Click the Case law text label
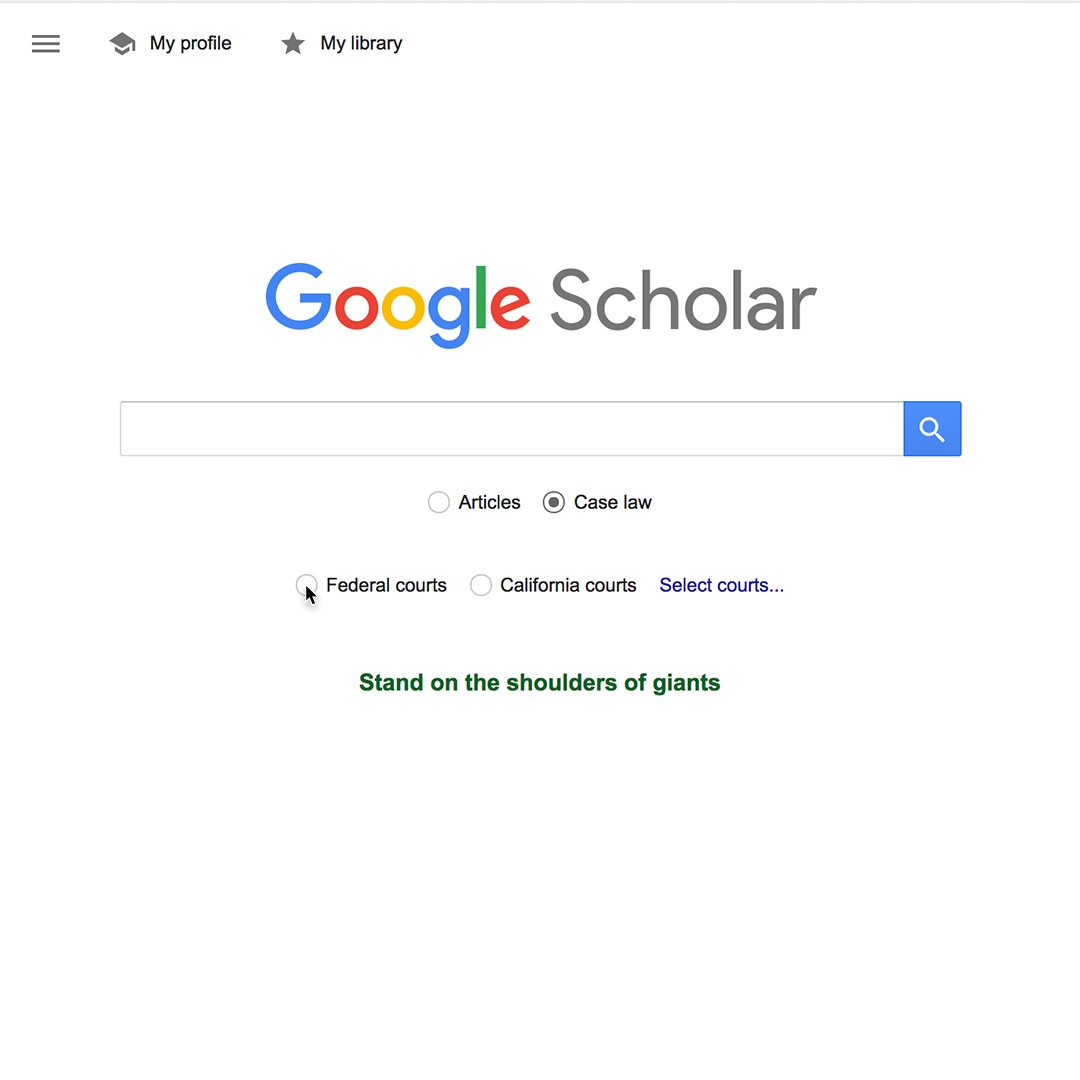 (x=612, y=502)
